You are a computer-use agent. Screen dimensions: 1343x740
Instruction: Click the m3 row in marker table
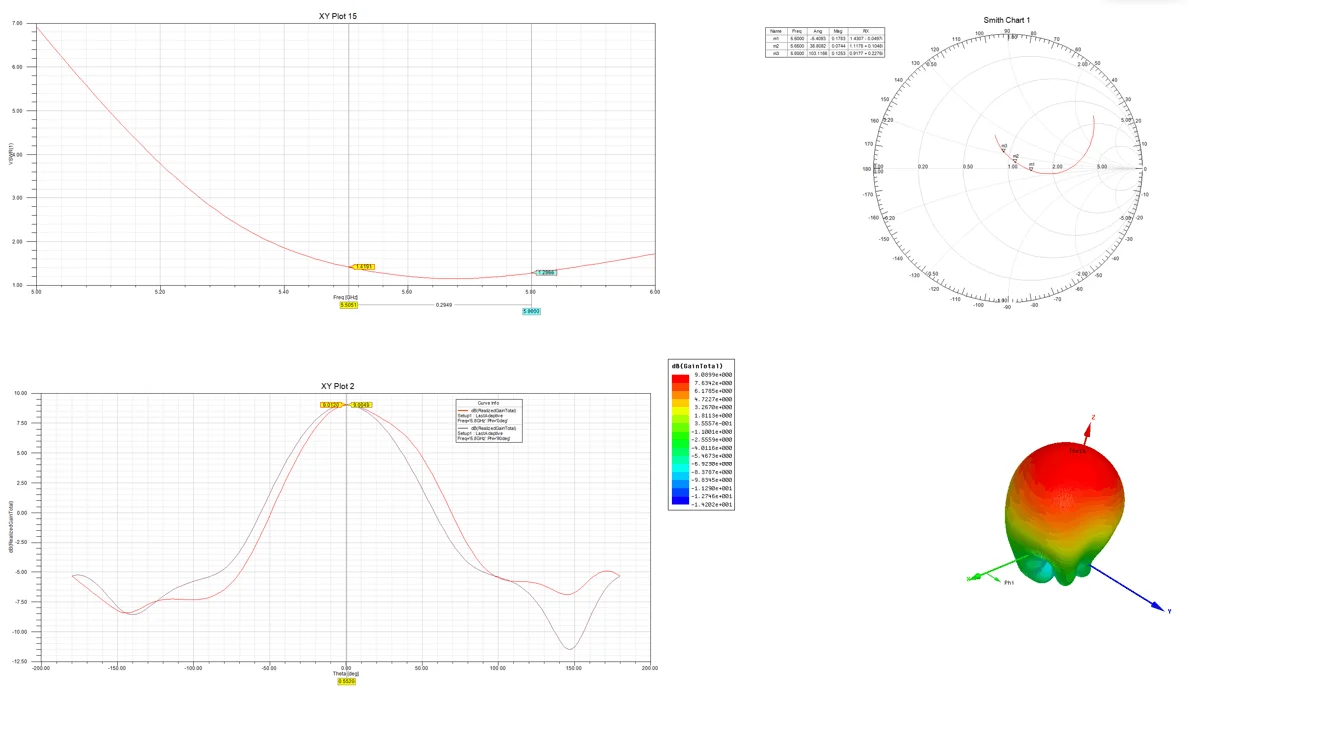(825, 53)
